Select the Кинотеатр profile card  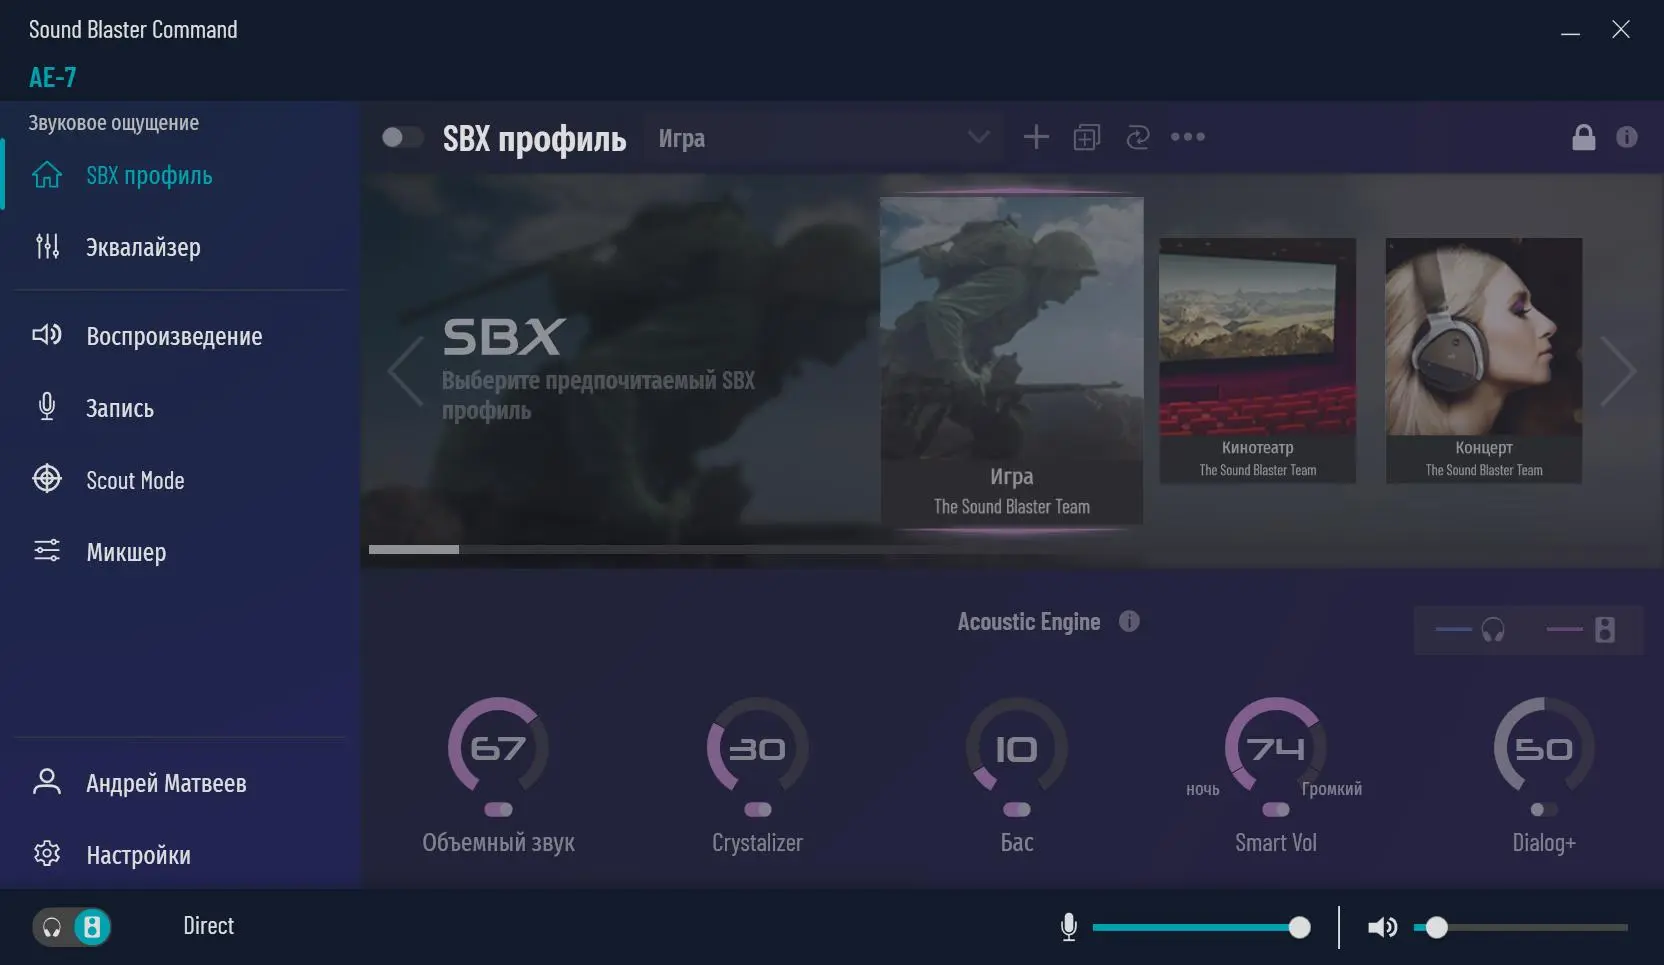pos(1258,360)
